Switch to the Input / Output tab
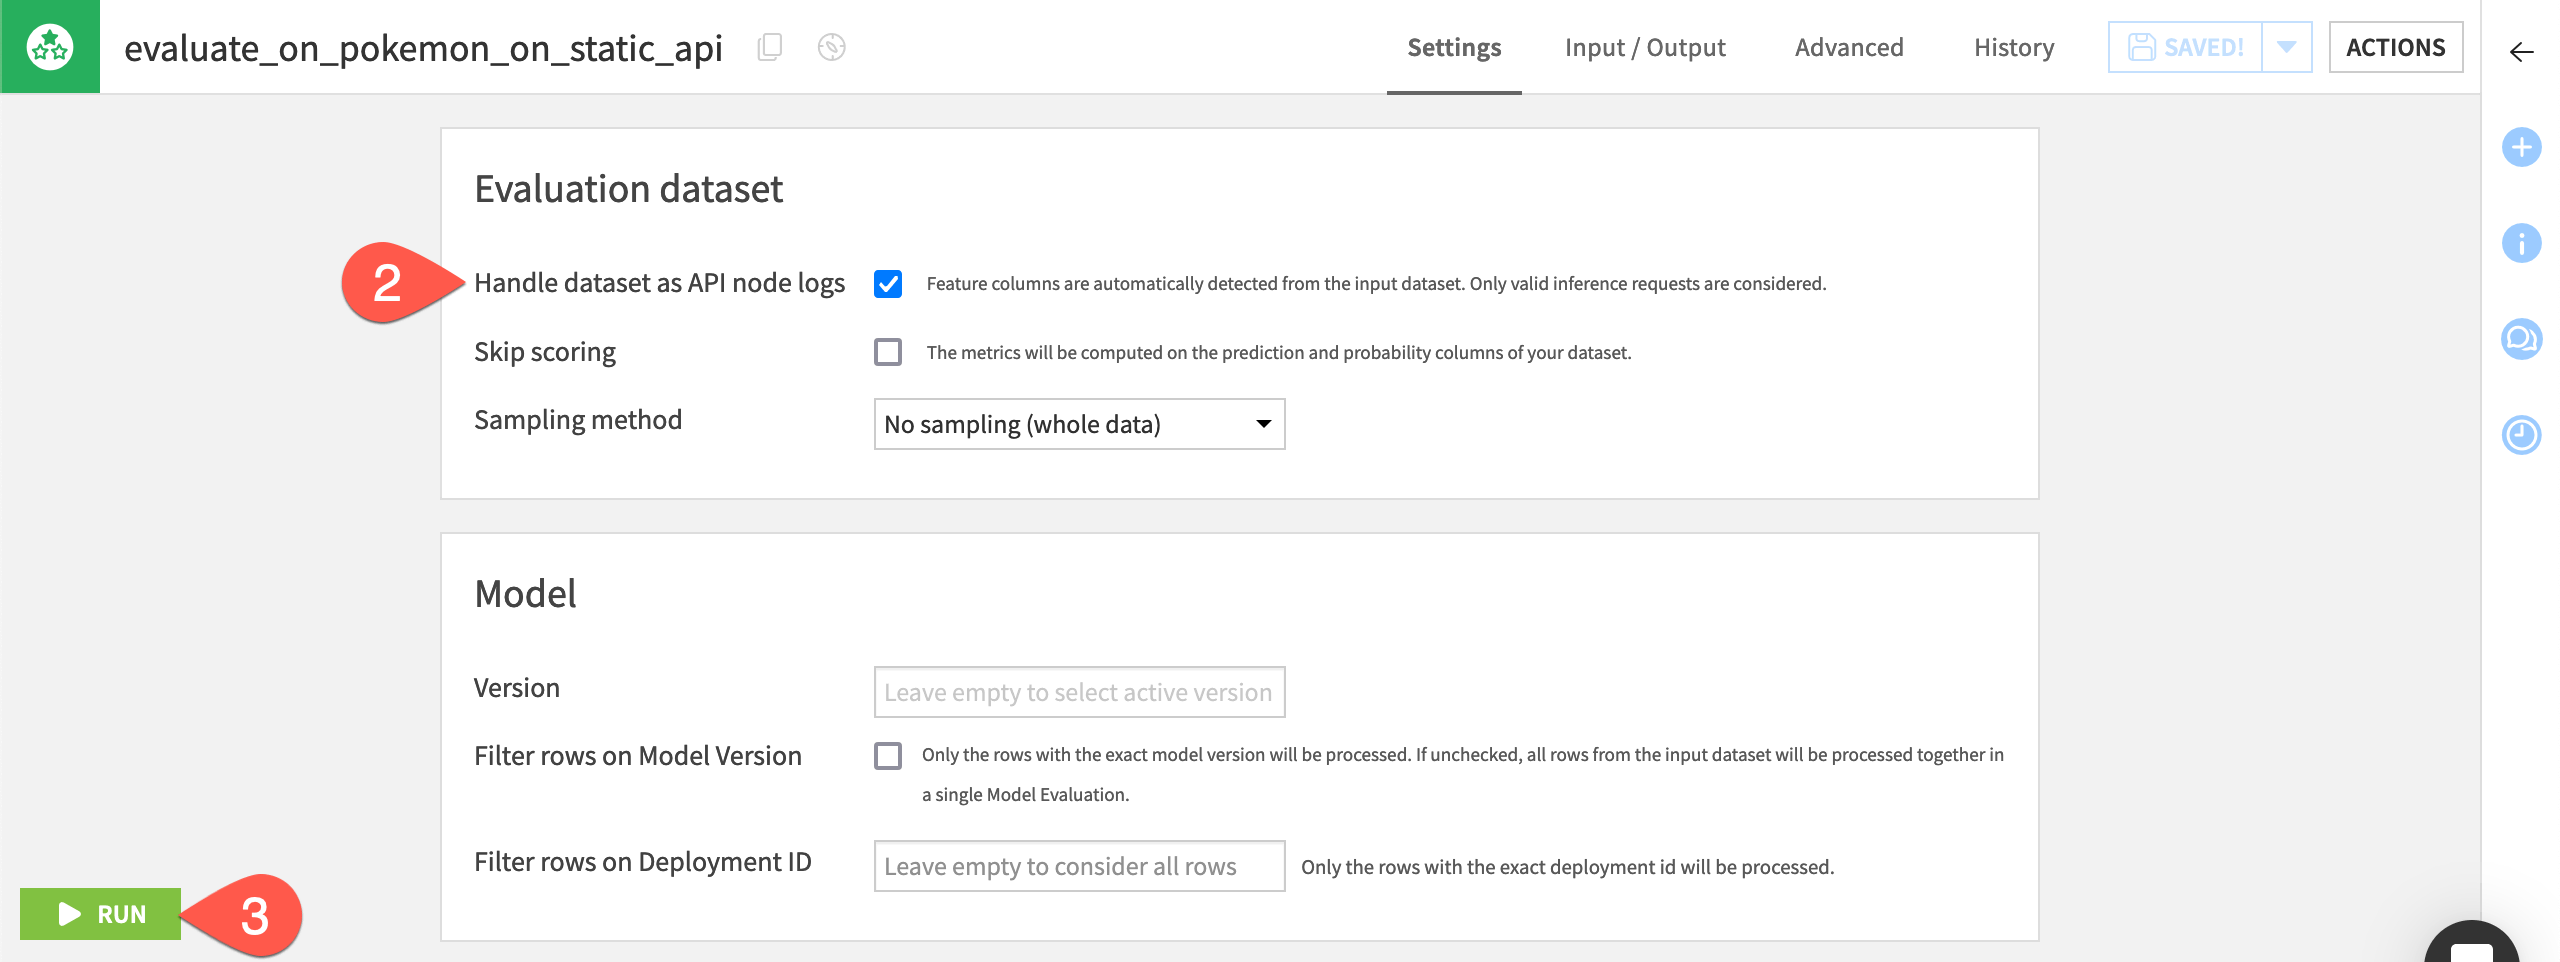Image resolution: width=2560 pixels, height=962 pixels. (1644, 47)
